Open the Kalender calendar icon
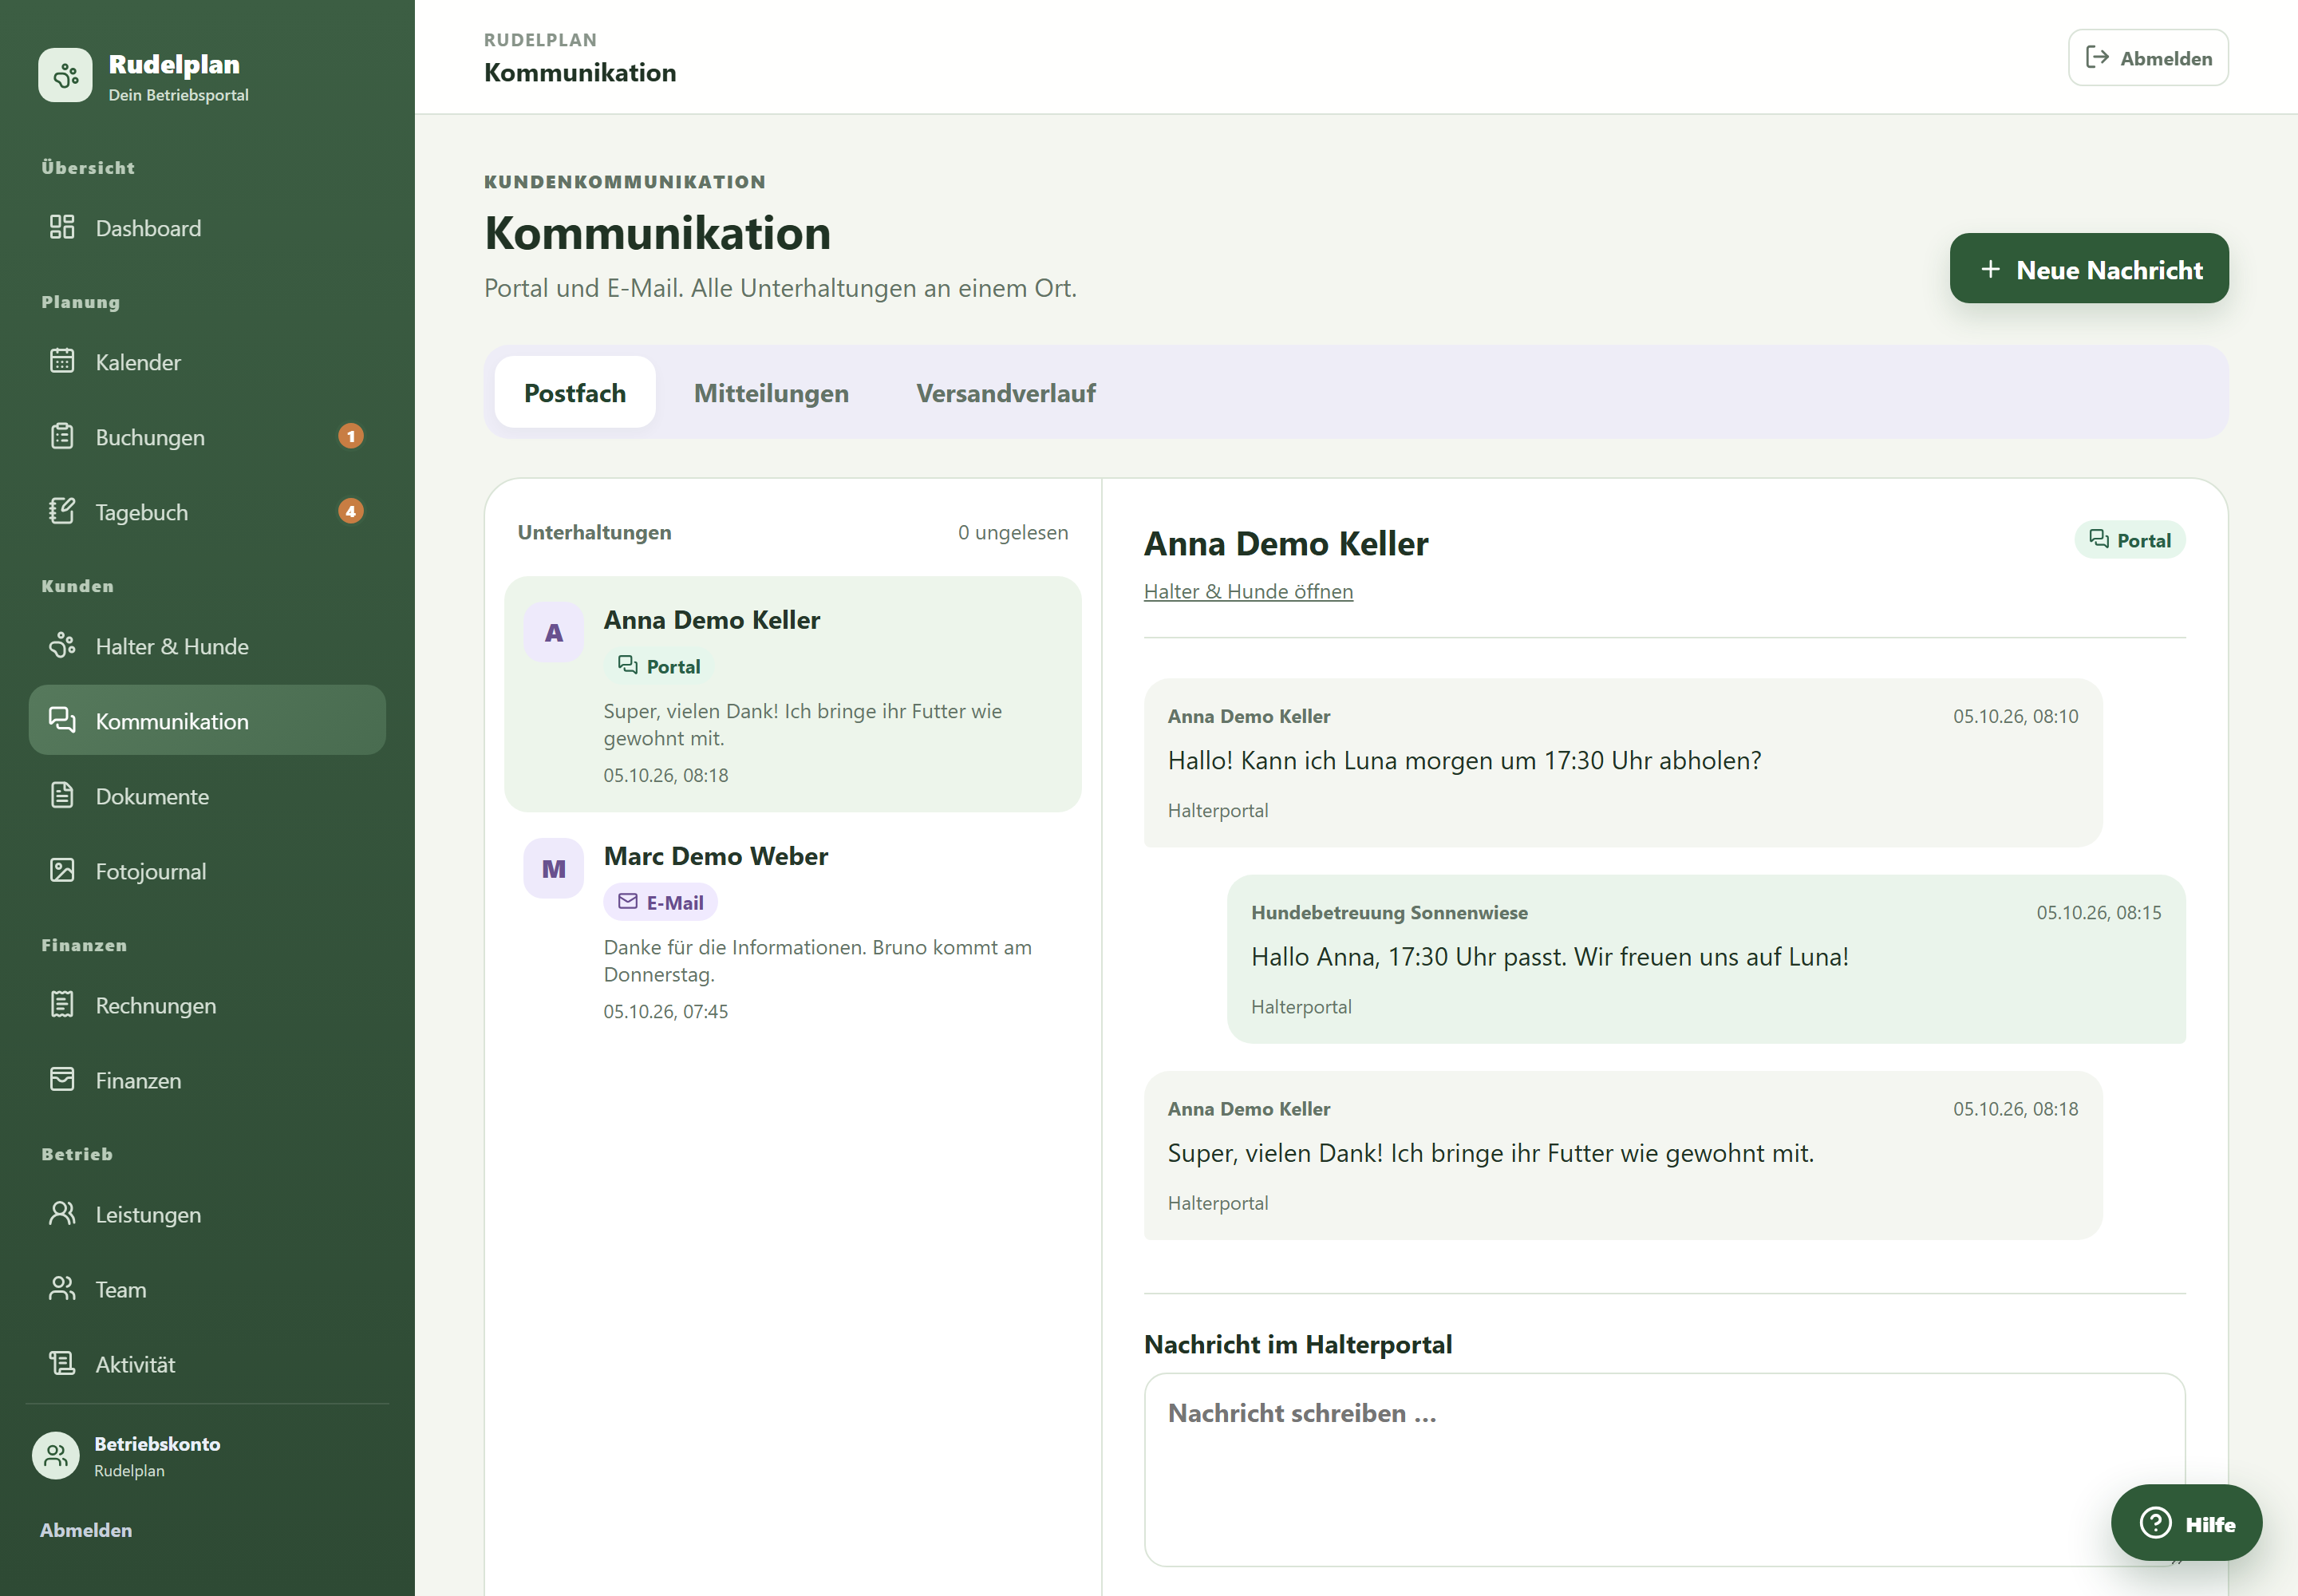 [x=62, y=361]
